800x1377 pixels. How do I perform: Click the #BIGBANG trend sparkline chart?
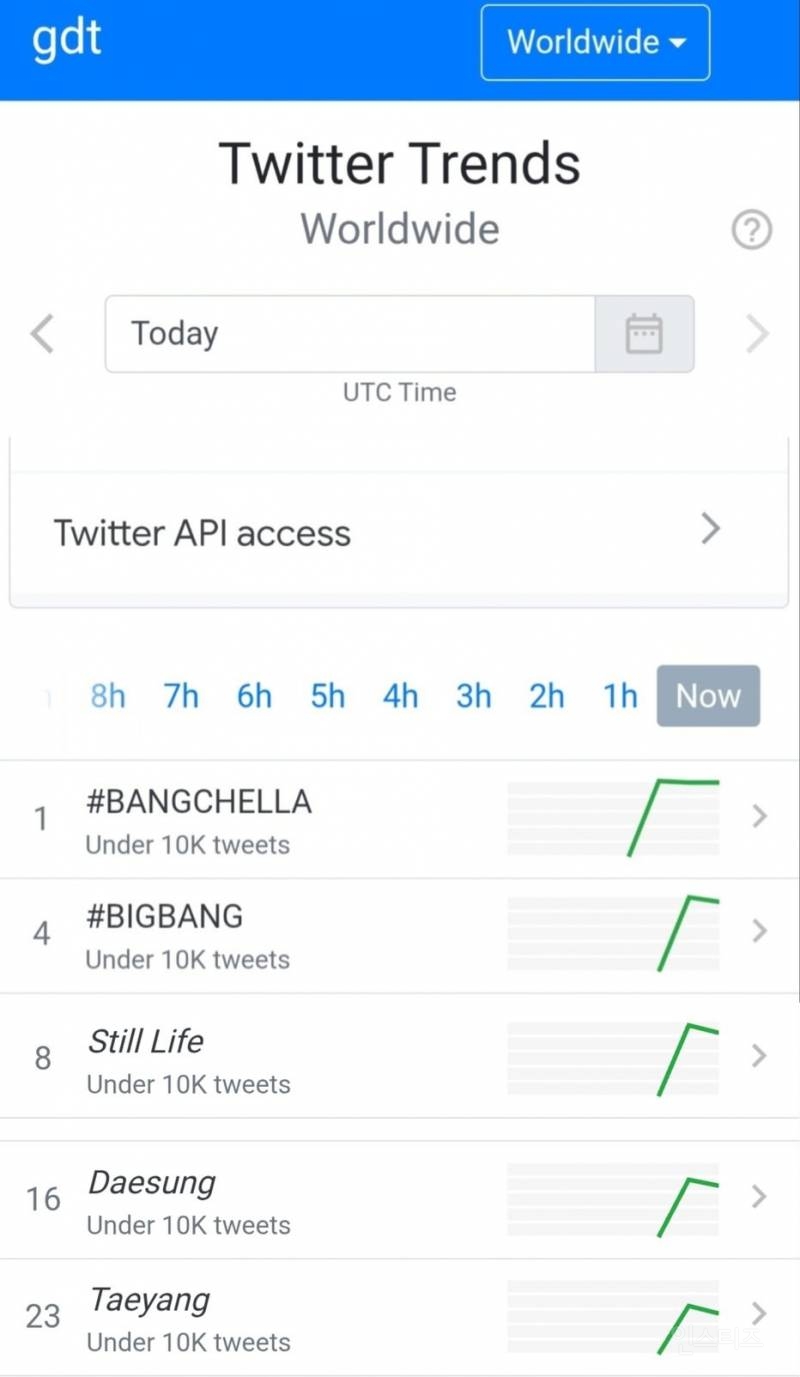[x=613, y=933]
